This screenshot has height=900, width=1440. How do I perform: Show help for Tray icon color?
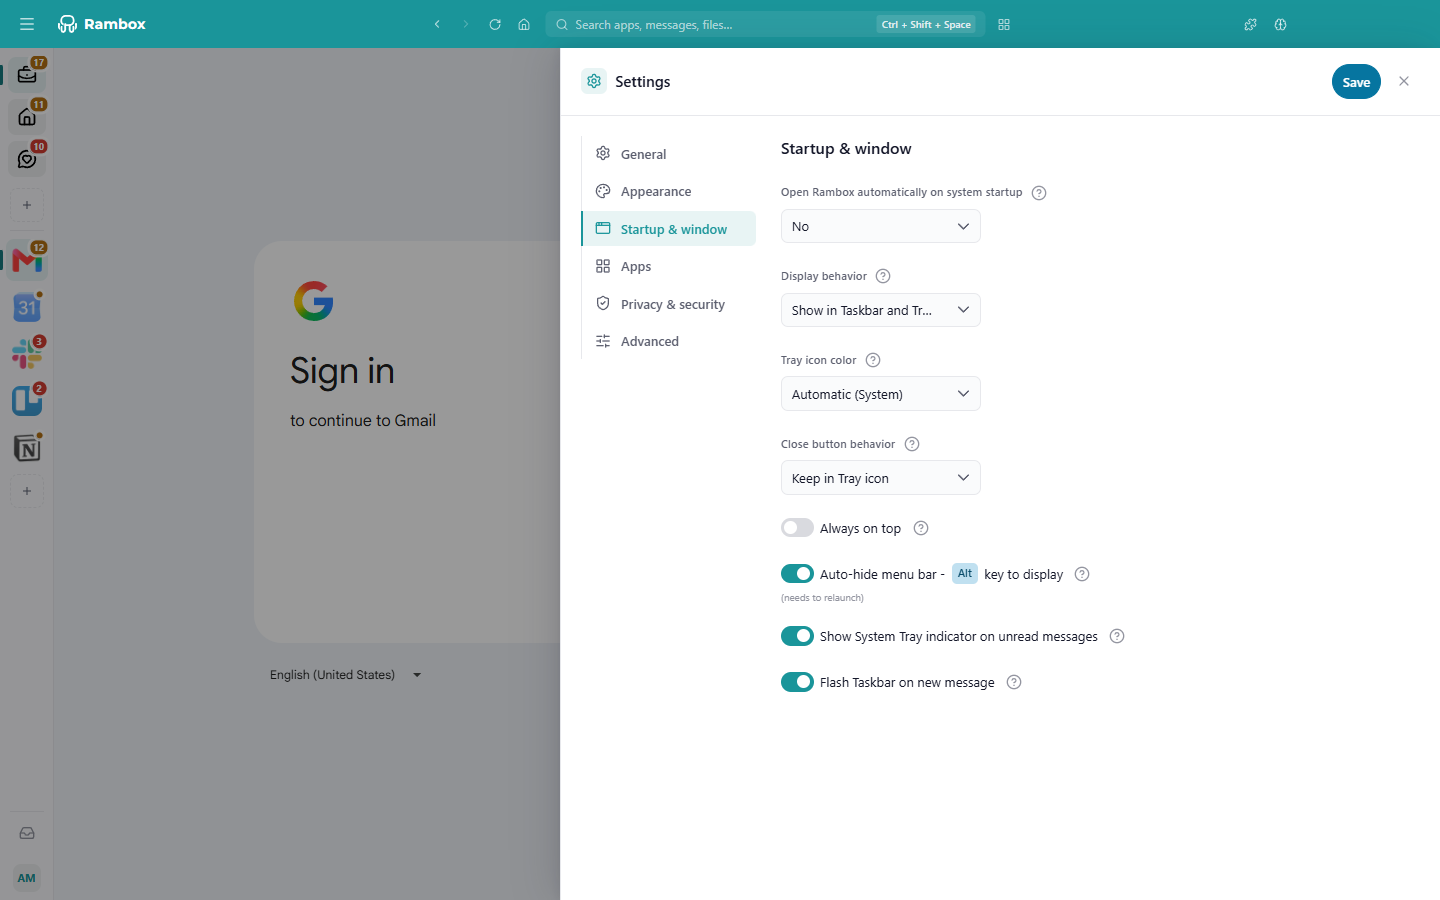click(873, 360)
